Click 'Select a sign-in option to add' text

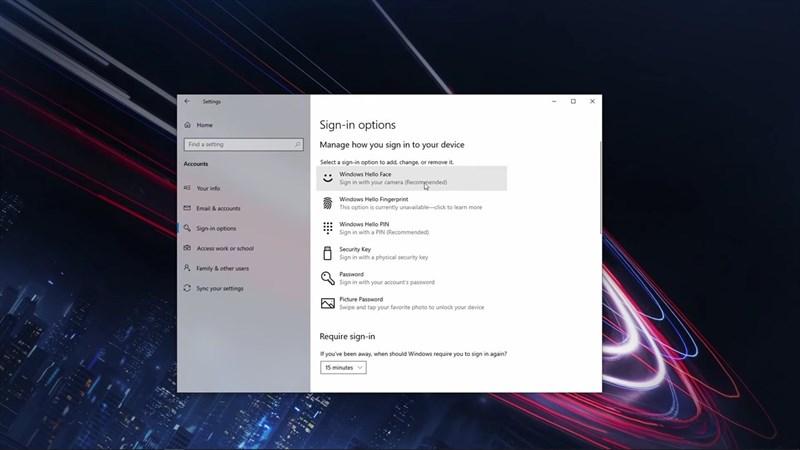(x=387, y=162)
